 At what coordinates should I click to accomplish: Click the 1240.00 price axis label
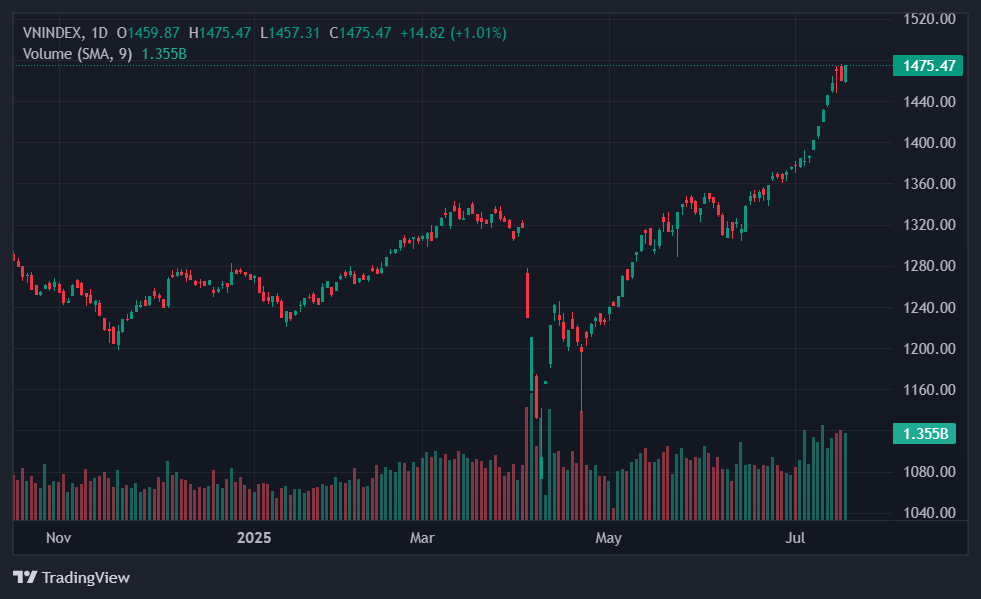[929, 307]
